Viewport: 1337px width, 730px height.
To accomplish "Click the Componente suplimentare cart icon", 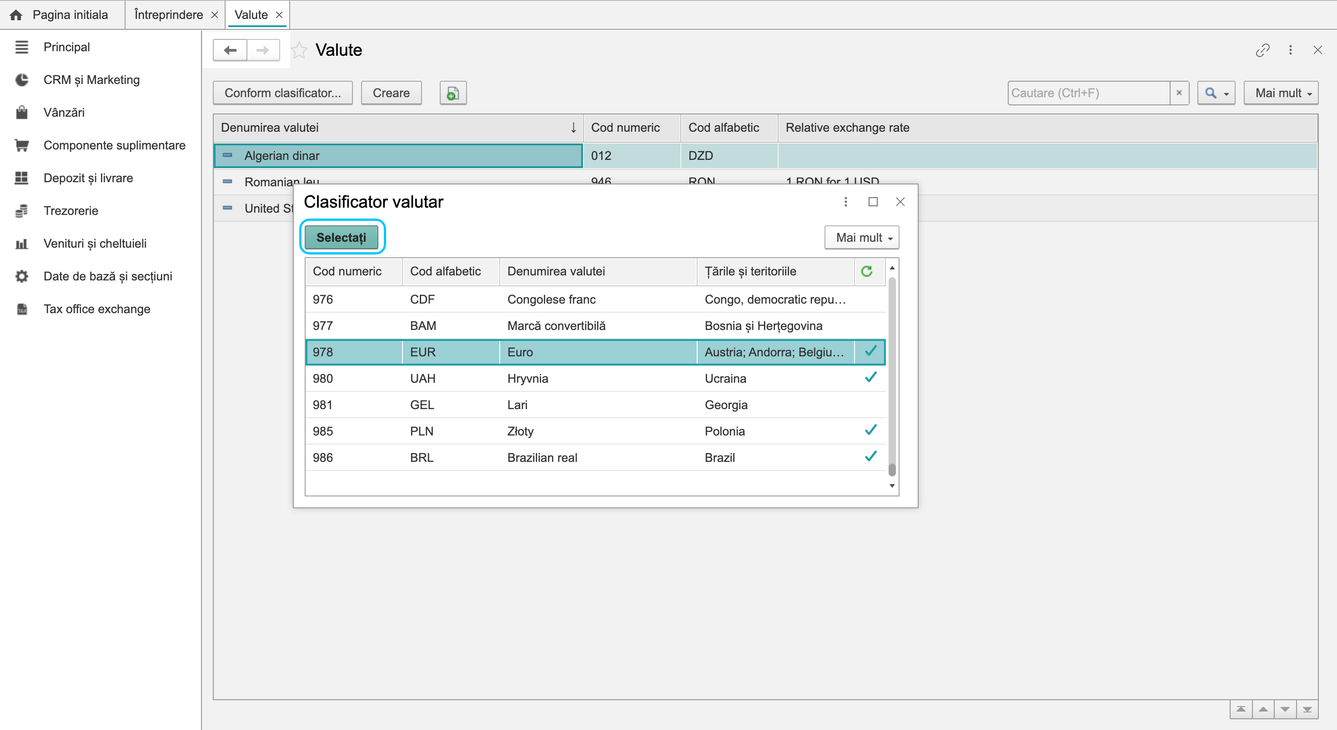I will point(22,145).
